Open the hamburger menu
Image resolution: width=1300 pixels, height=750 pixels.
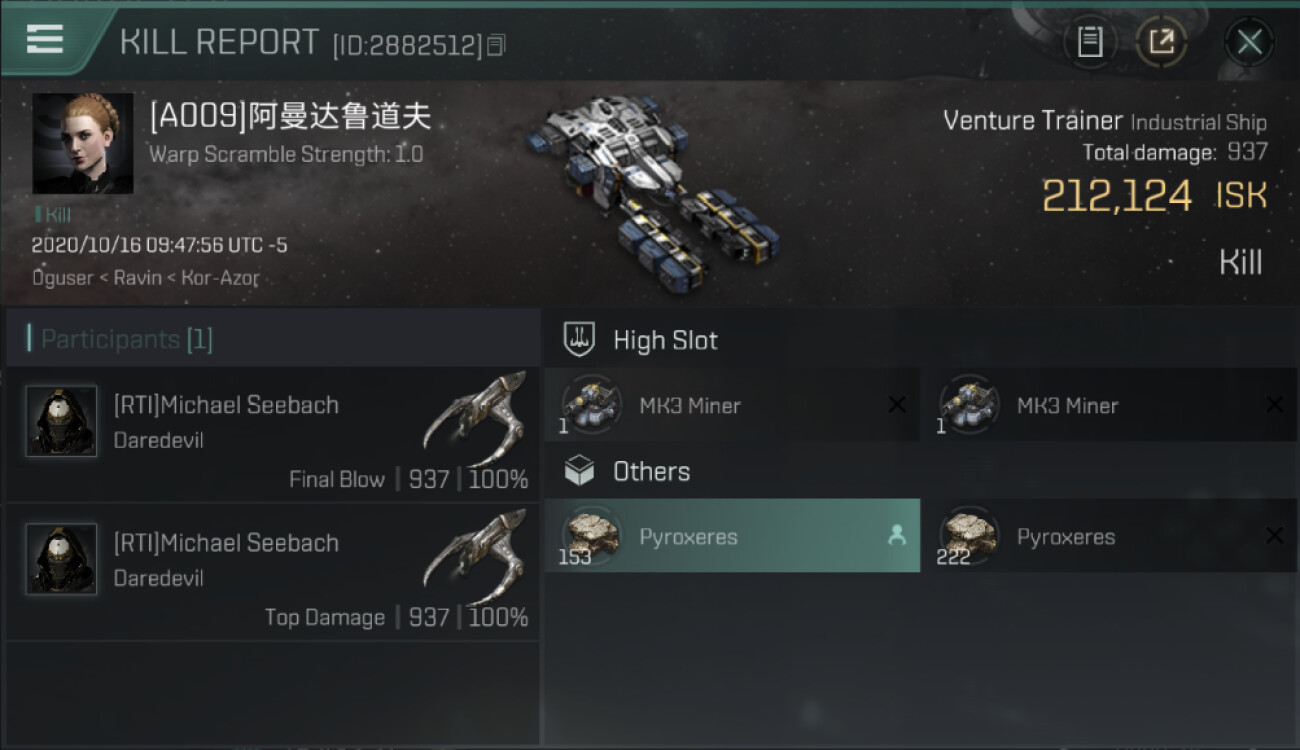click(45, 40)
